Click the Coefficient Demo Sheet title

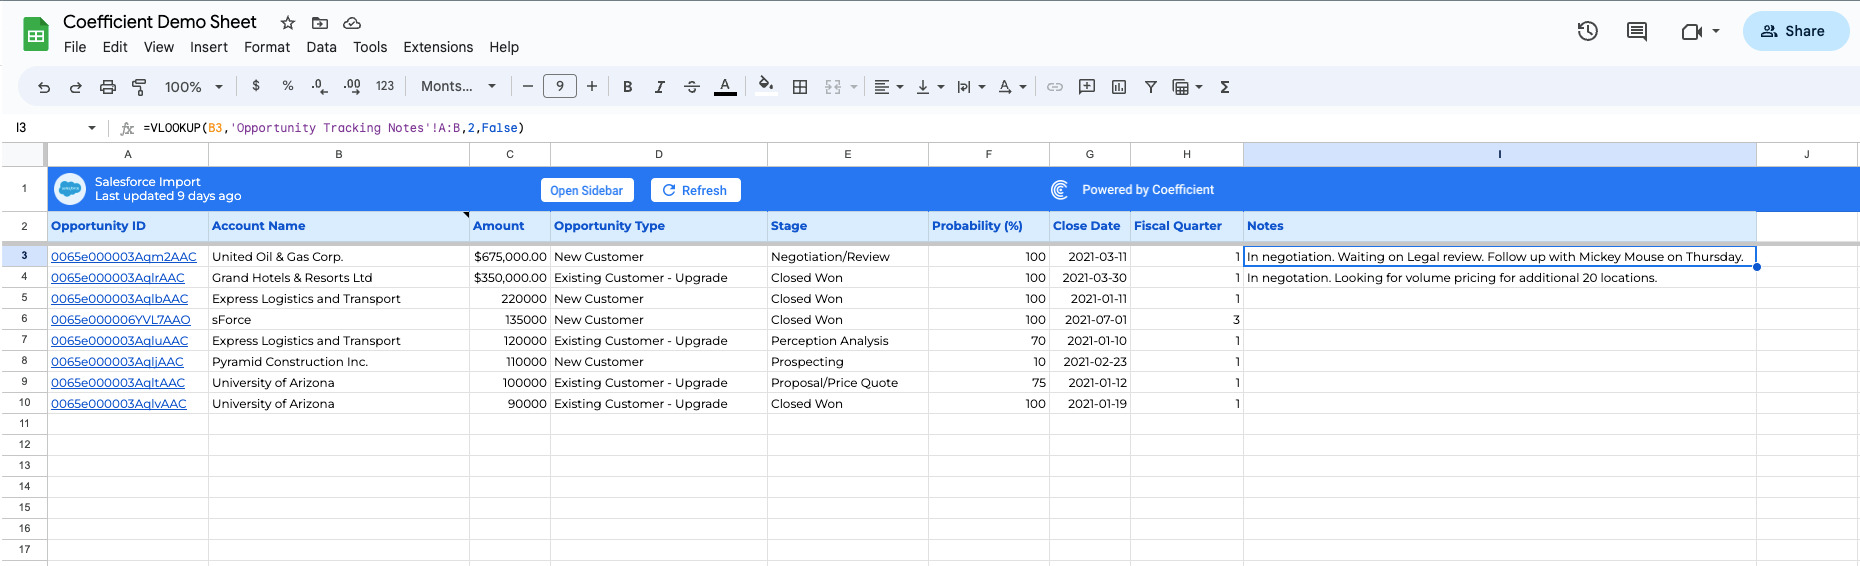coord(160,22)
